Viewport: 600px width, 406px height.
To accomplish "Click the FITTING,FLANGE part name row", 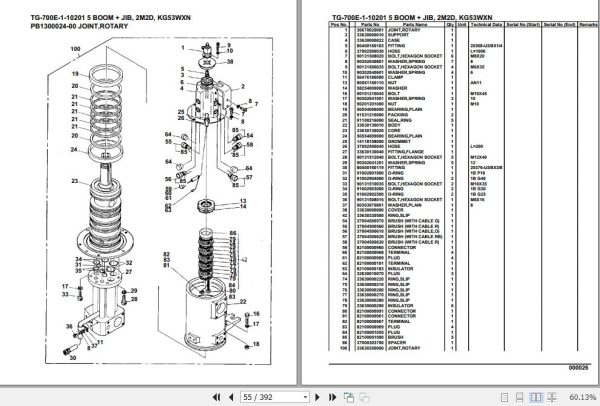I will (x=406, y=152).
